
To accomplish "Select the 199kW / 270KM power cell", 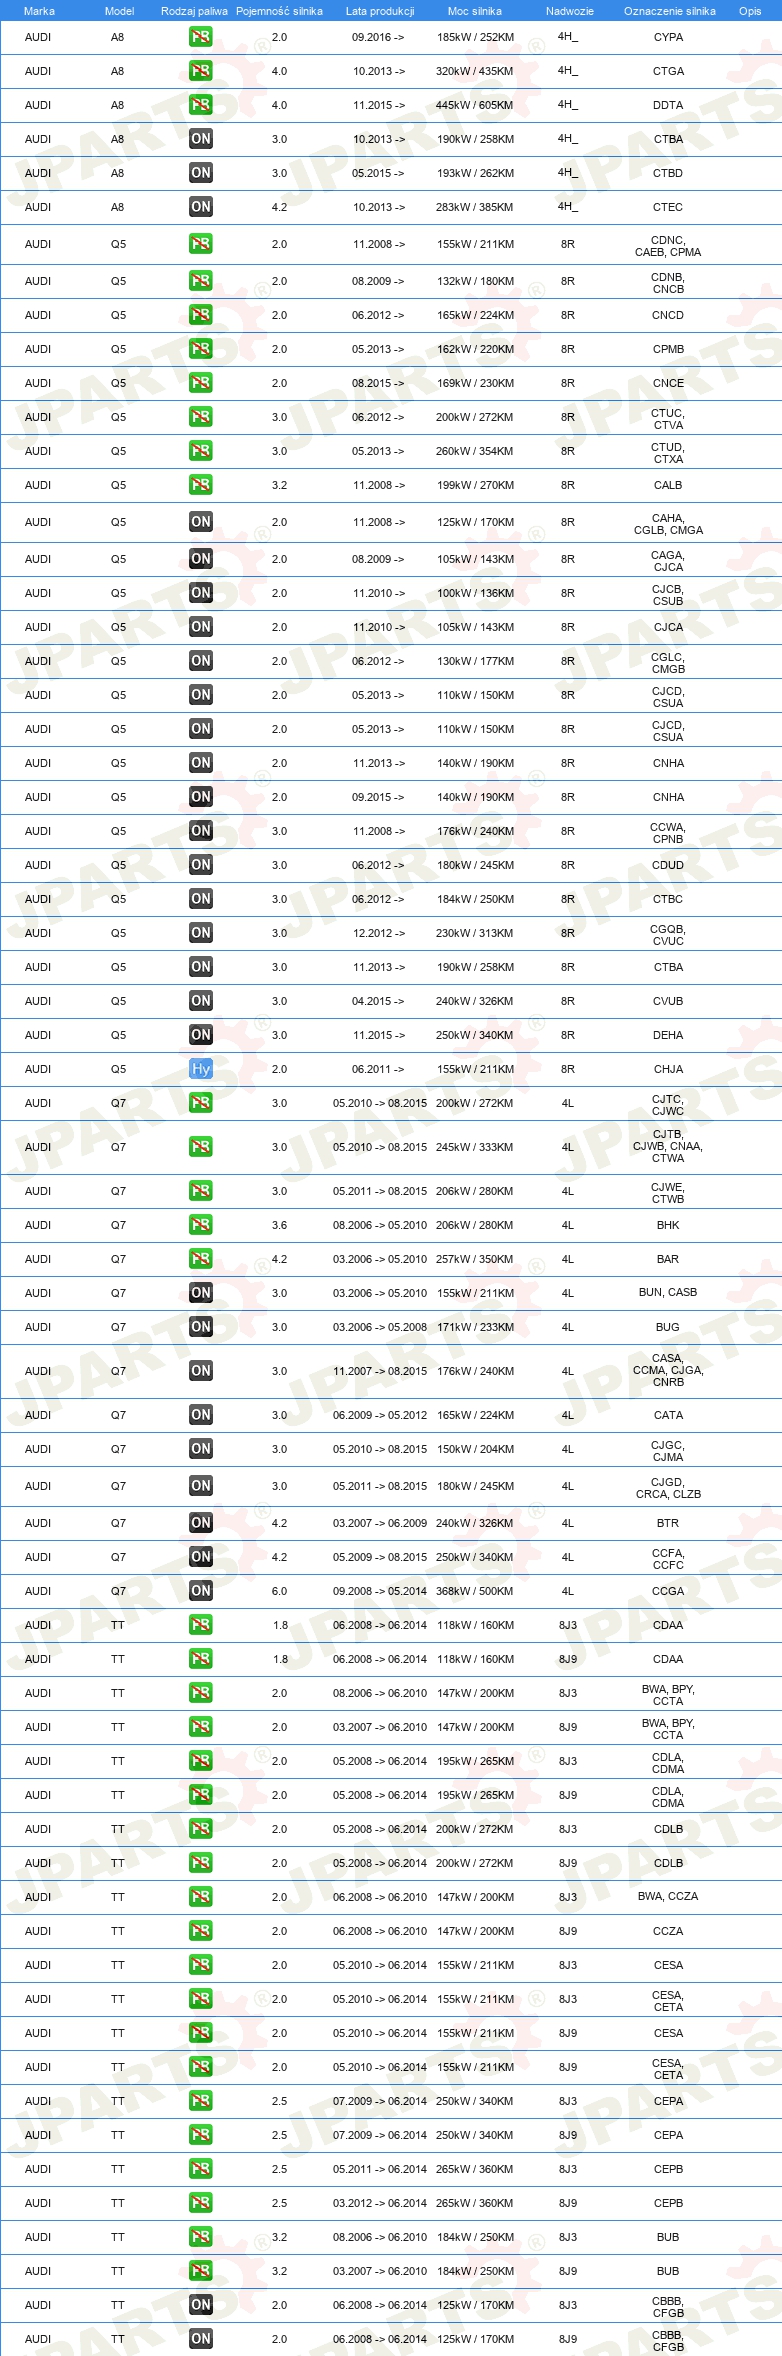I will [x=475, y=485].
